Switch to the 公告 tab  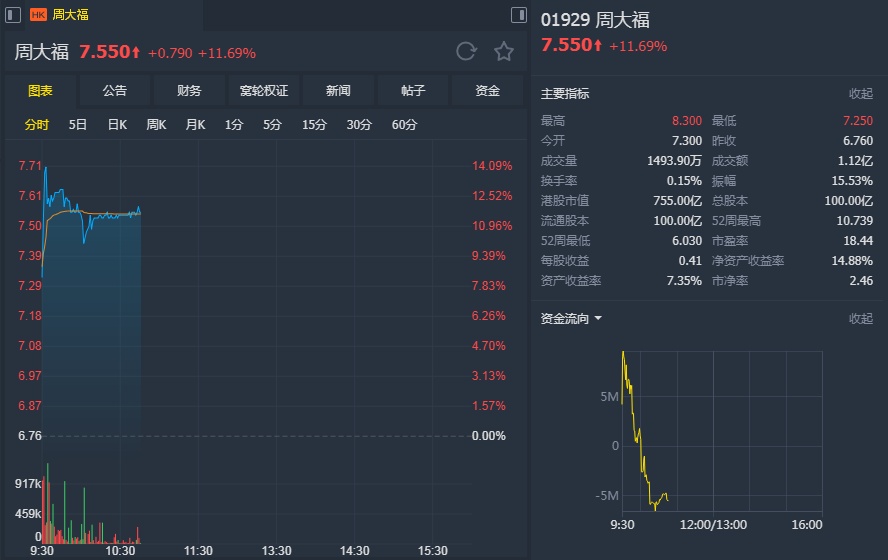tap(115, 91)
